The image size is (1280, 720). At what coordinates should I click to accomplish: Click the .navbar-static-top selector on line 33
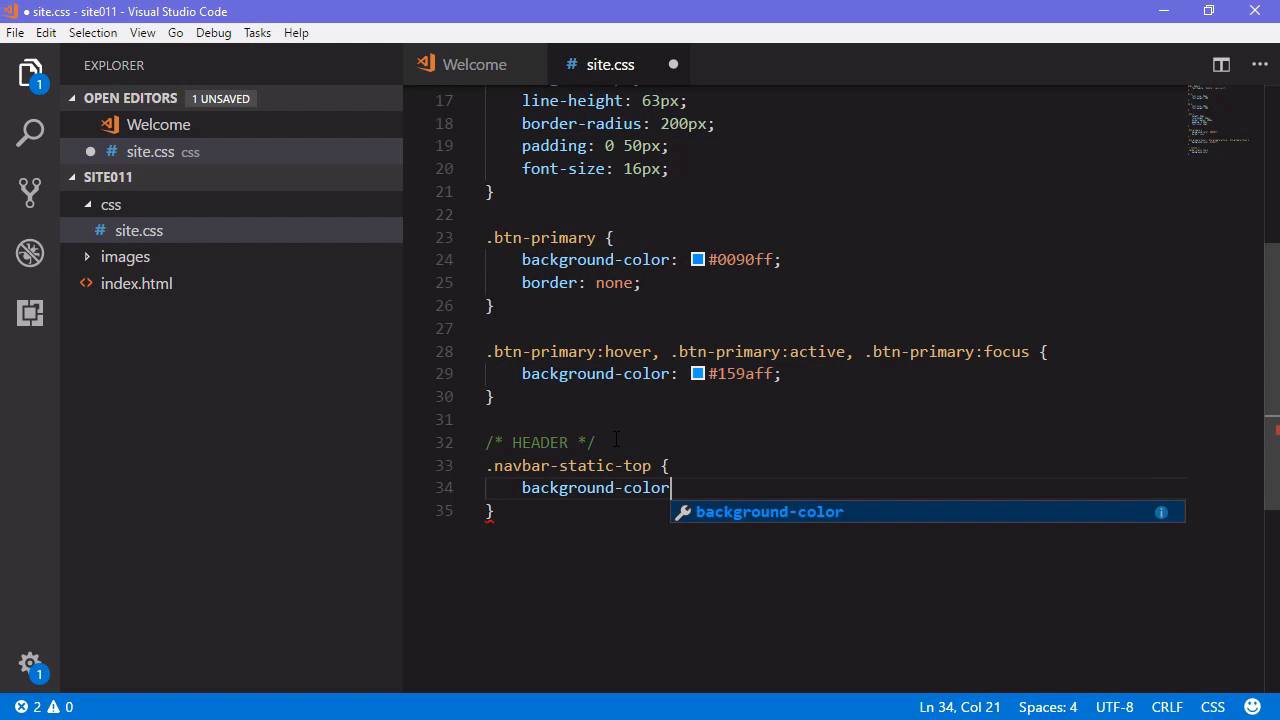click(x=568, y=465)
